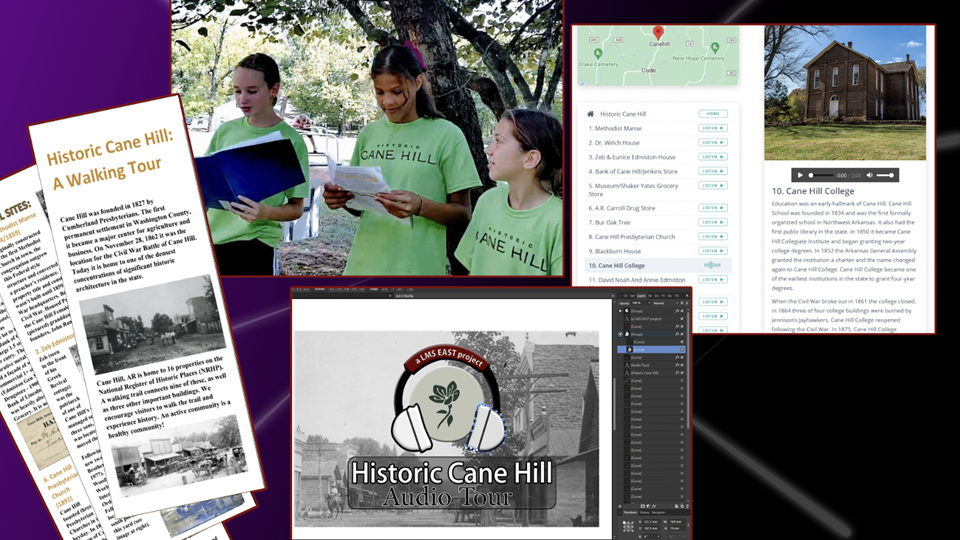Click the X position field in Transform panel
Viewport: 960px width, 540px height.
click(x=651, y=522)
